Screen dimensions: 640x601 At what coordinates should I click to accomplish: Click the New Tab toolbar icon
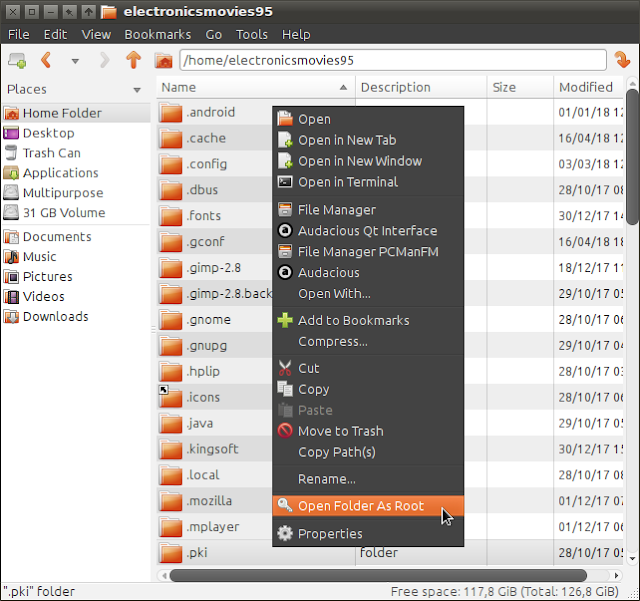pos(17,60)
